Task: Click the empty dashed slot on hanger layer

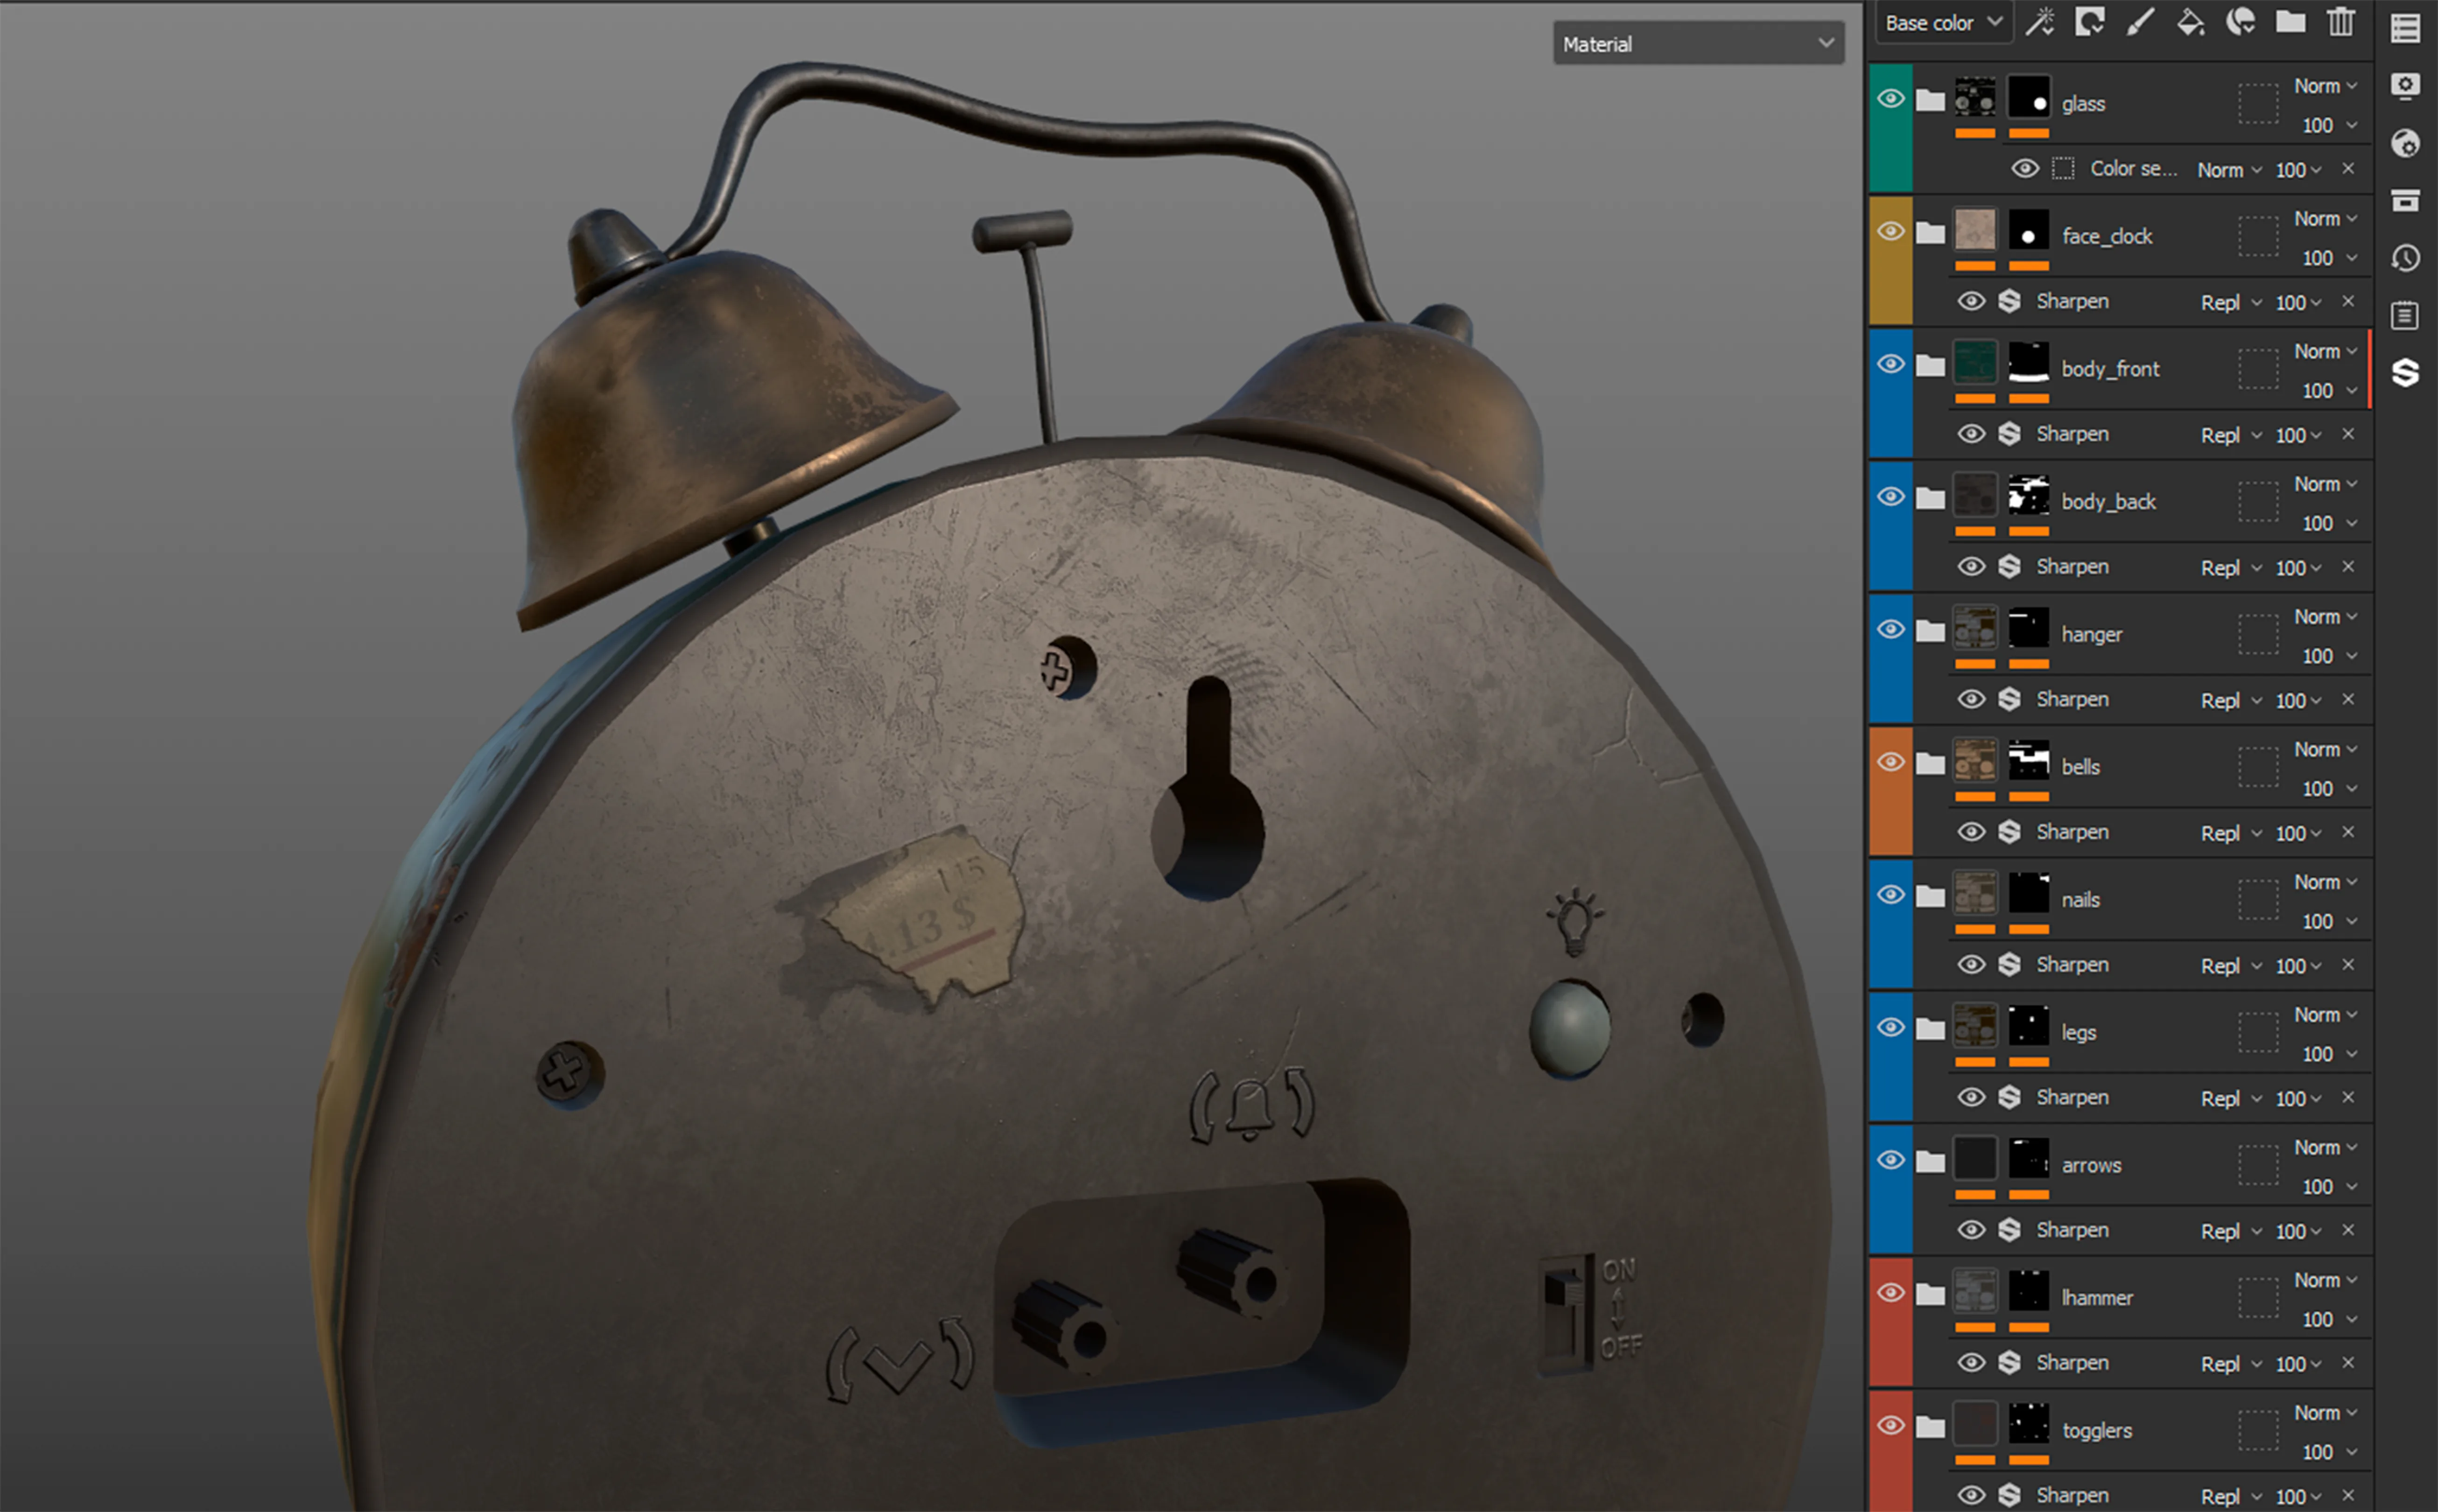Action: pyautogui.click(x=2257, y=635)
